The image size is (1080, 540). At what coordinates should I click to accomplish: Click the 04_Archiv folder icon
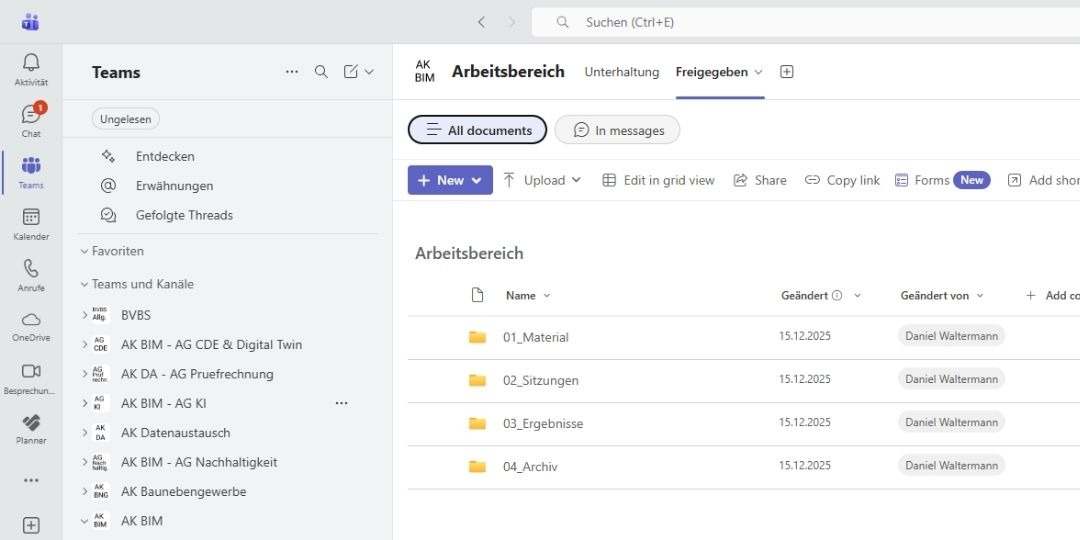(477, 466)
